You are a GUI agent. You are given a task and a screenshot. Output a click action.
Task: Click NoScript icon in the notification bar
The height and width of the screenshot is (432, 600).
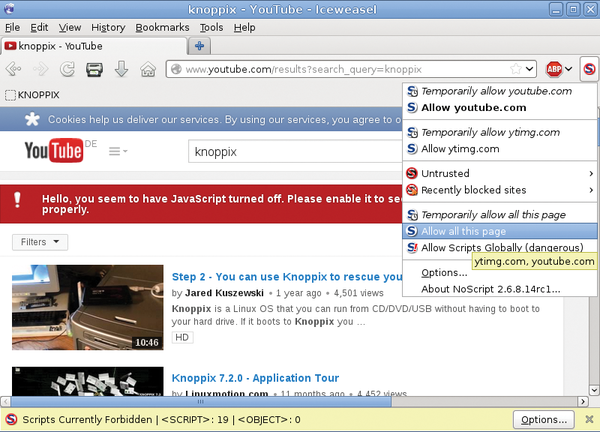pyautogui.click(x=11, y=419)
